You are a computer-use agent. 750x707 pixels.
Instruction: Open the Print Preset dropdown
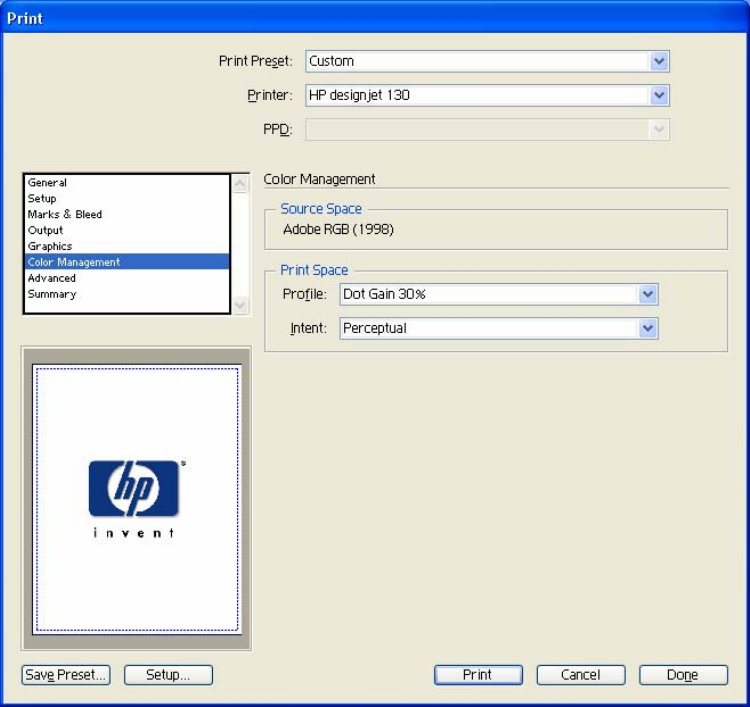(x=658, y=61)
